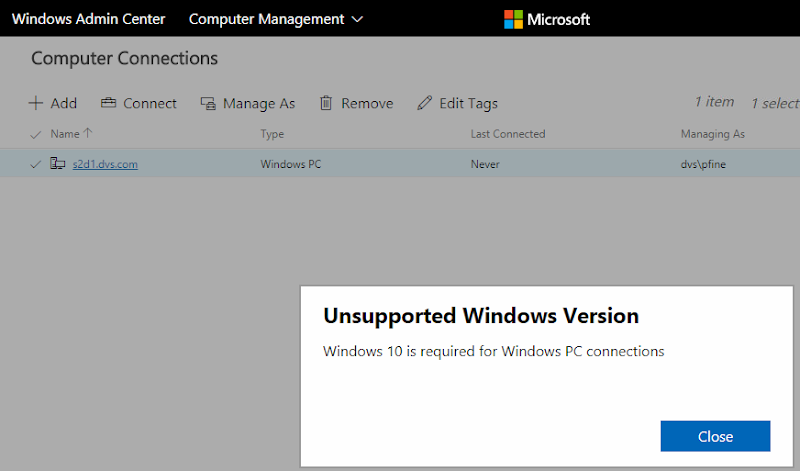The width and height of the screenshot is (800, 471).
Task: Go to Windows Admin Center home
Action: coord(88,19)
